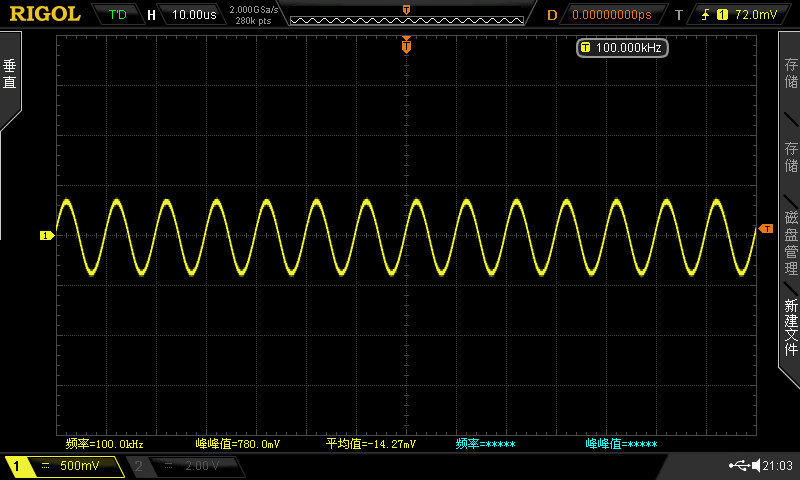Click the trigger position T marker atop graticule
Screen dimensions: 800x480
click(x=406, y=45)
